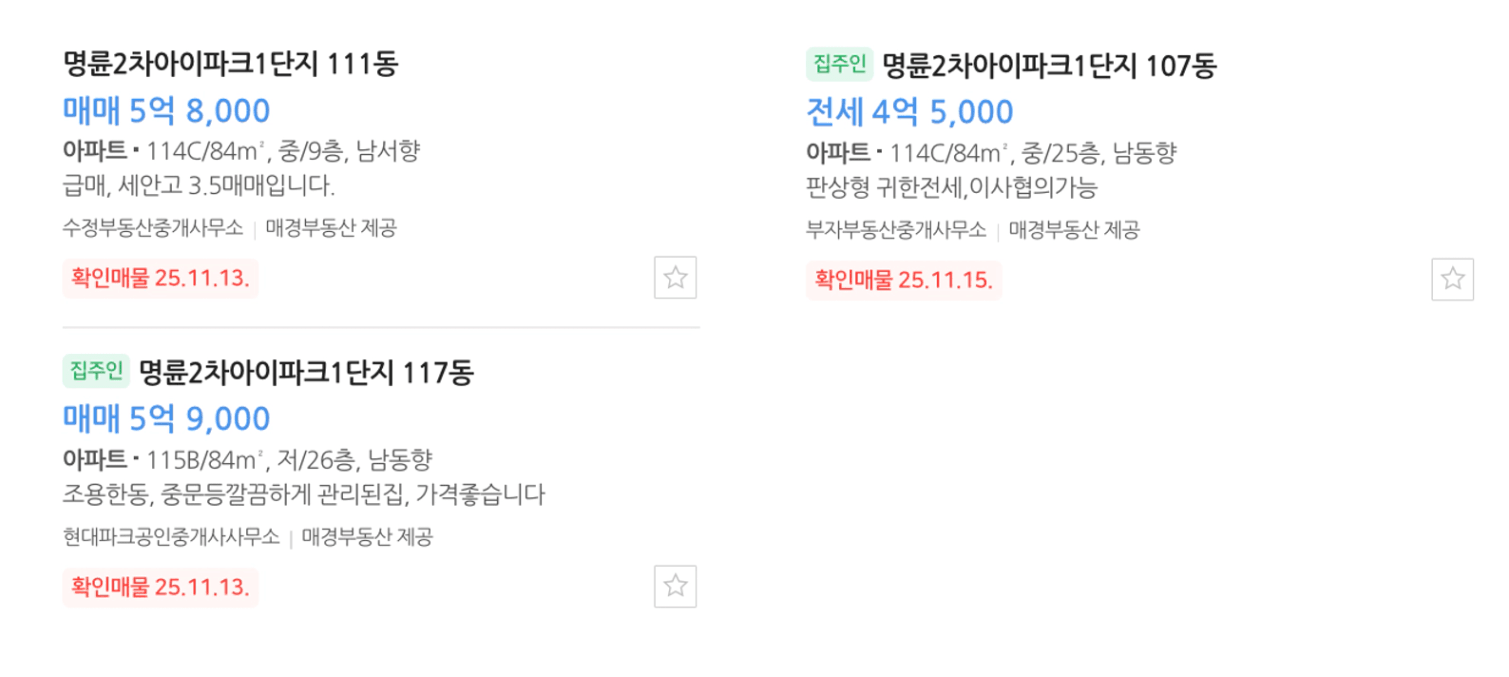Favorite the 117동 listing with star icon
This screenshot has height=677, width=1509.
[x=675, y=586]
